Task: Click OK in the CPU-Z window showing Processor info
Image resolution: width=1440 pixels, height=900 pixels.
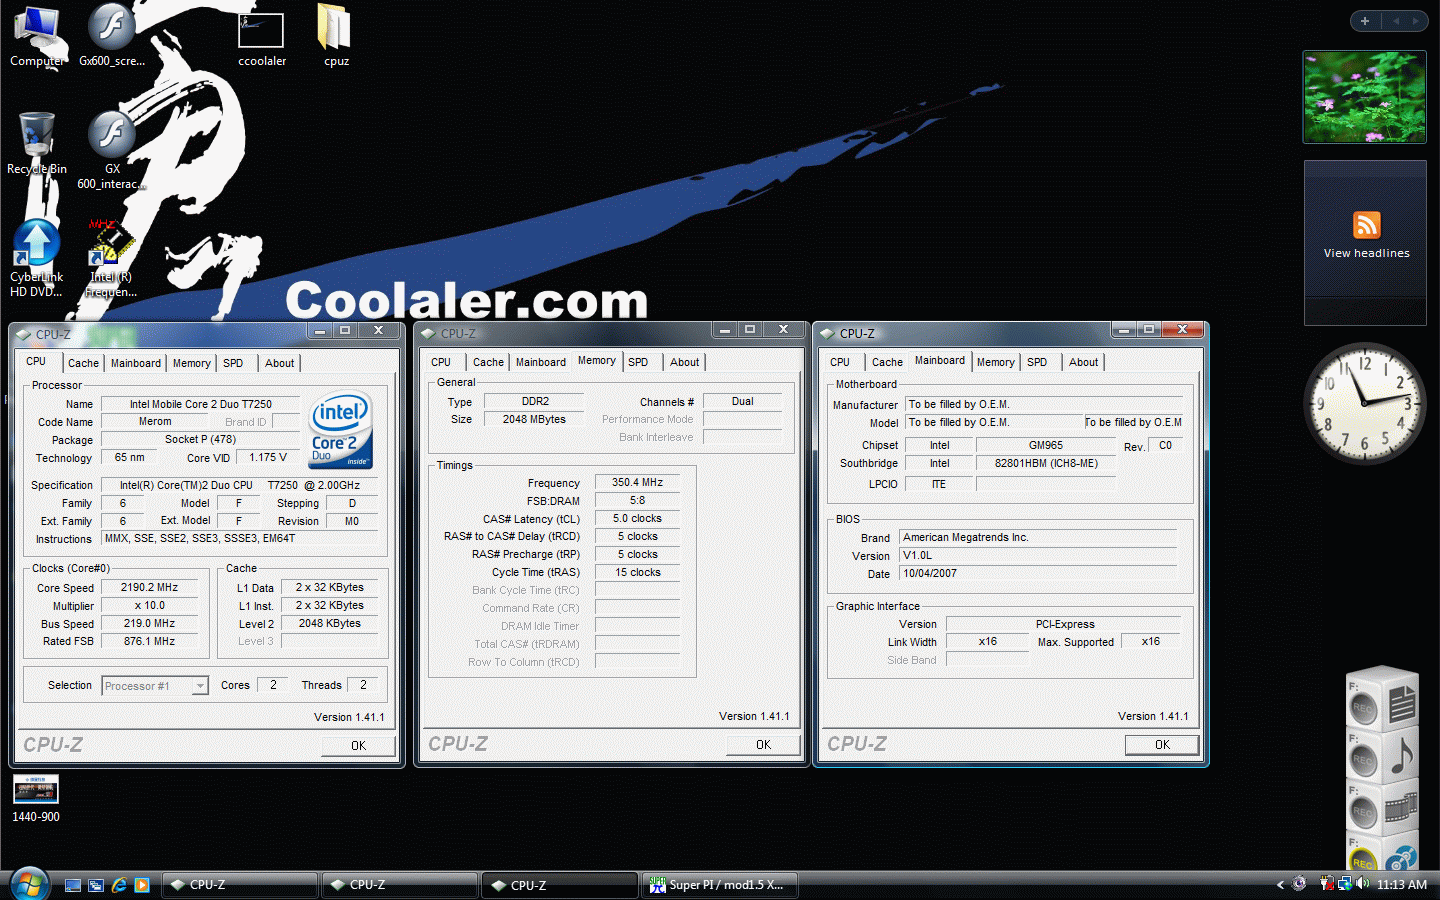Action: click(x=358, y=746)
